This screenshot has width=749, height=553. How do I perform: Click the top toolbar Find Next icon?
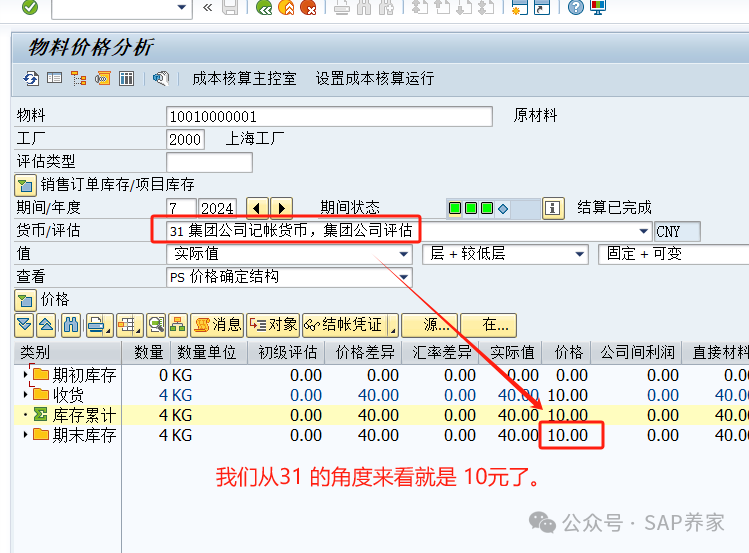[x=386, y=7]
